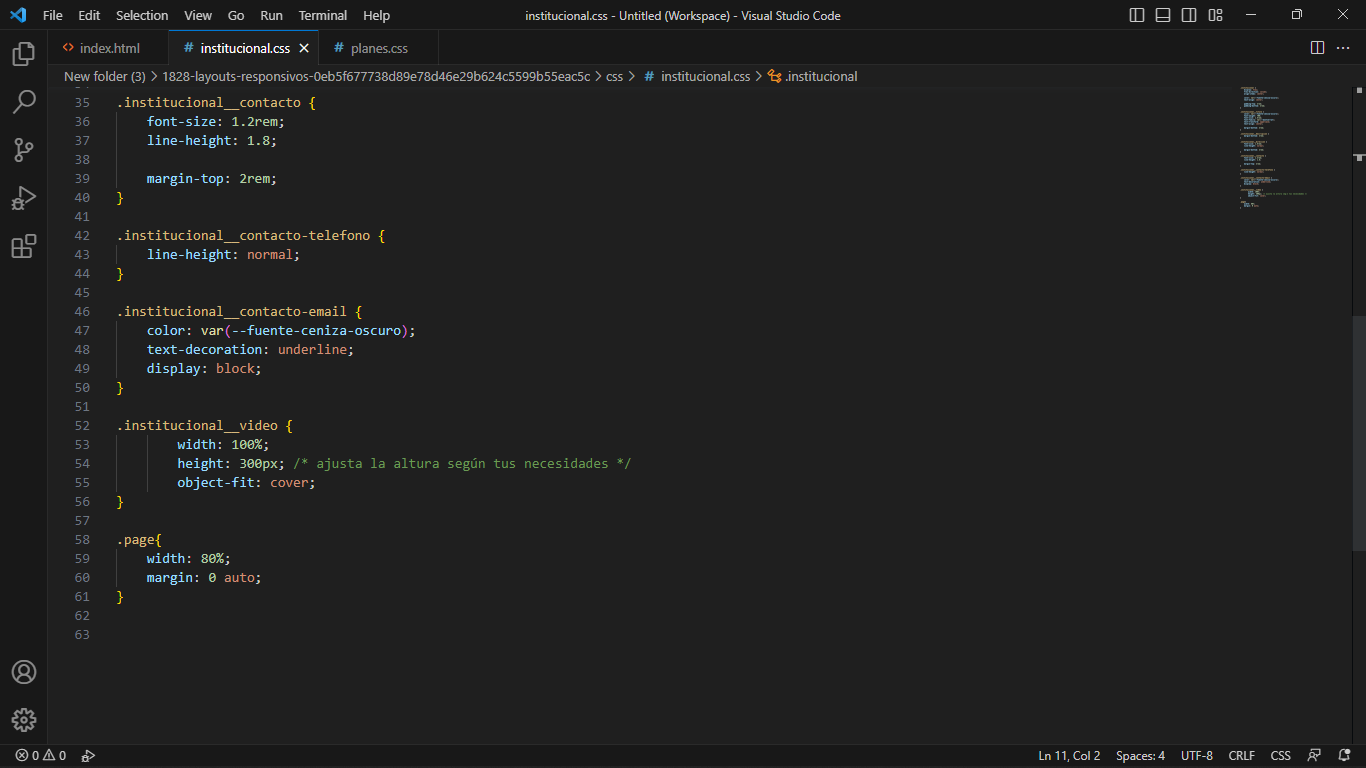This screenshot has width=1366, height=768.
Task: Click the errors and warnings status indicator
Action: click(40, 756)
